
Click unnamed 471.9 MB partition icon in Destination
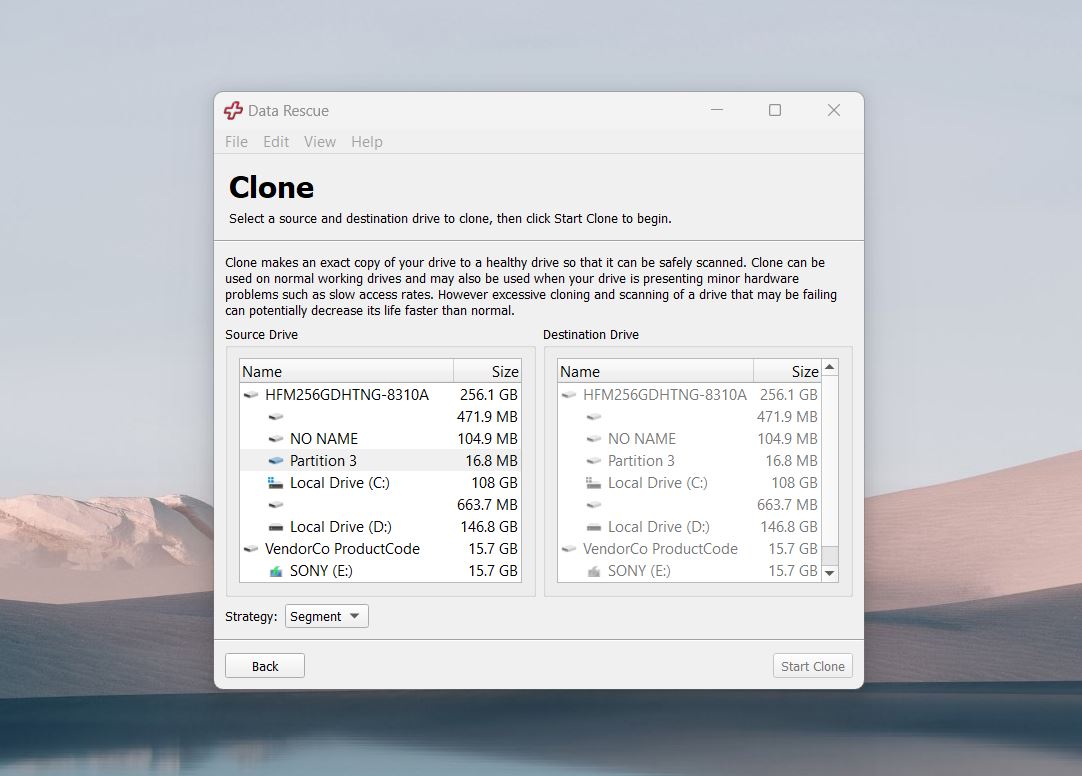(594, 417)
